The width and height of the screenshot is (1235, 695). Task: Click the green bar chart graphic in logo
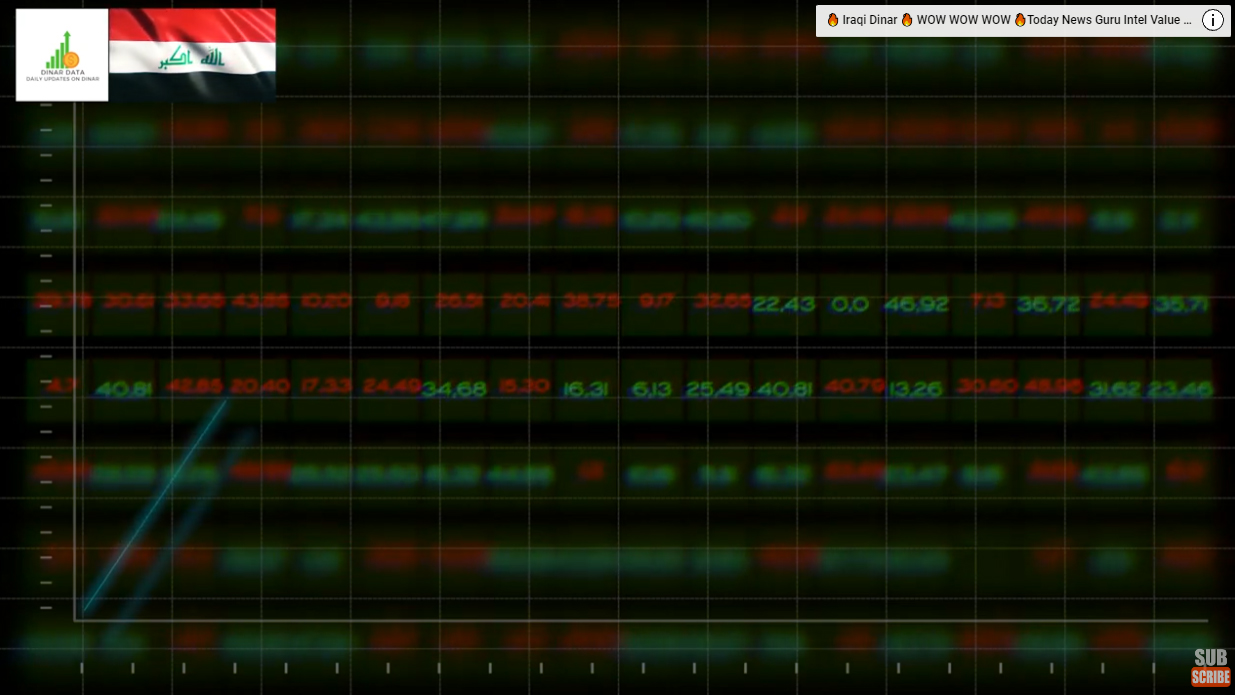61,51
